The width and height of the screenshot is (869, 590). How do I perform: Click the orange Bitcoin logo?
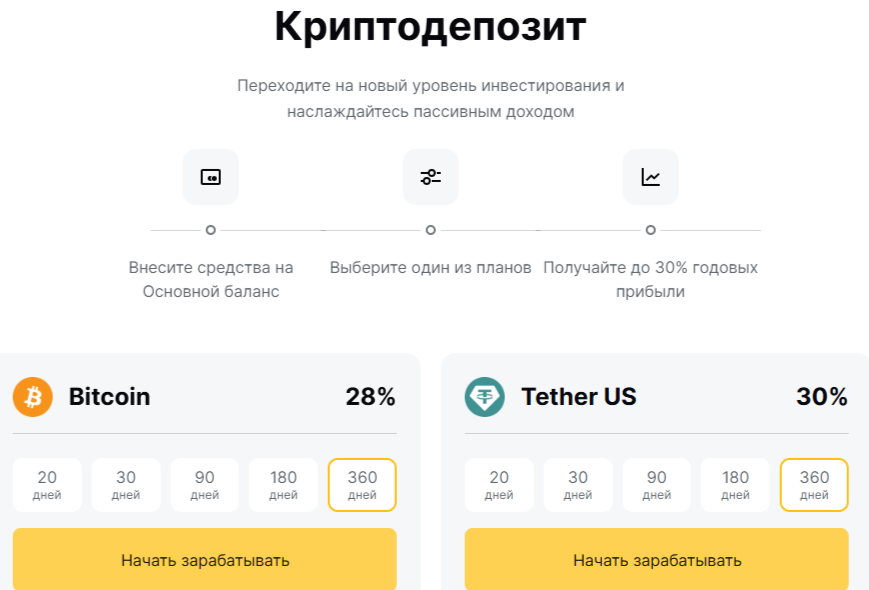click(x=33, y=397)
